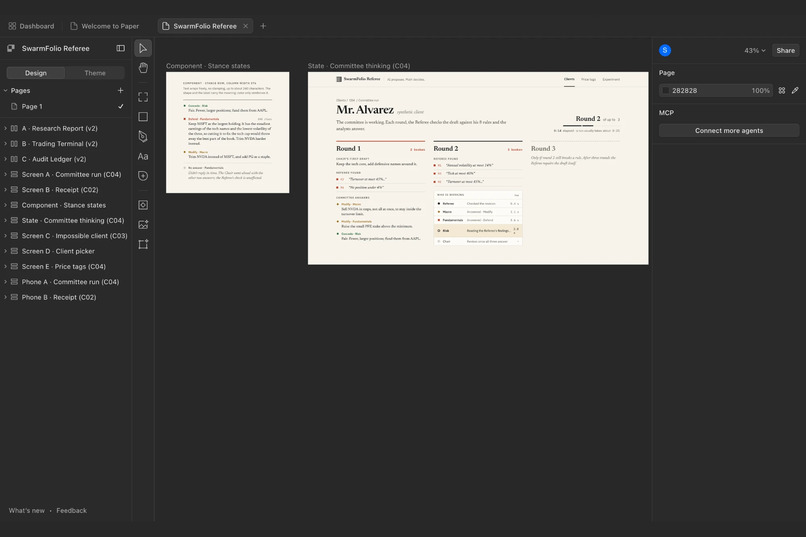
Task: Select the Pen tool
Action: click(143, 136)
